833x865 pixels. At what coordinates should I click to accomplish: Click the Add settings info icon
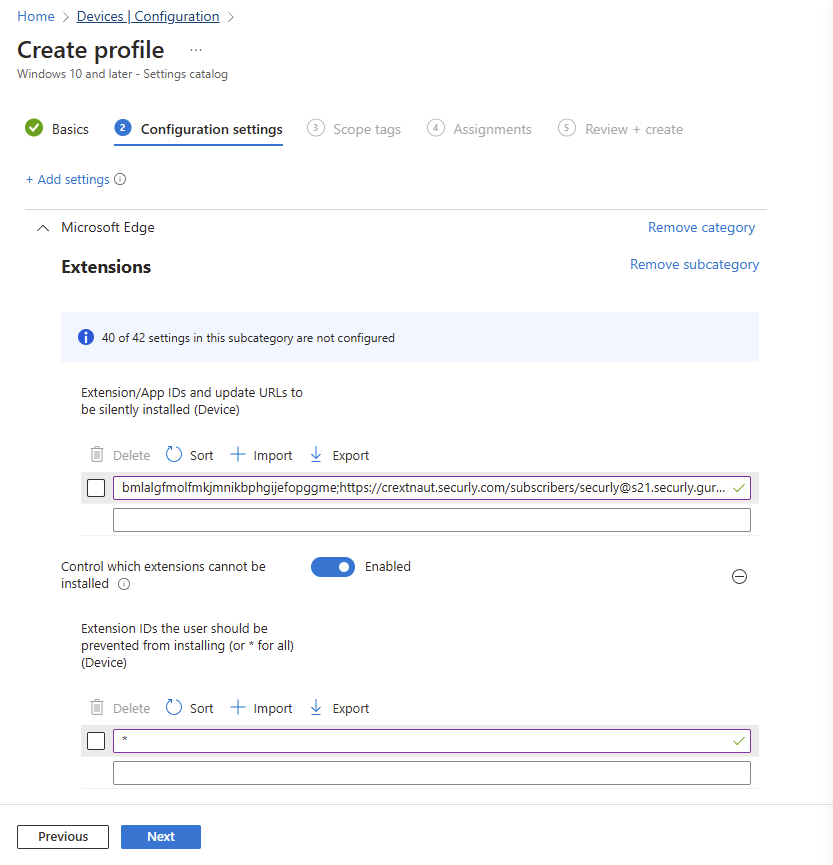(120, 179)
